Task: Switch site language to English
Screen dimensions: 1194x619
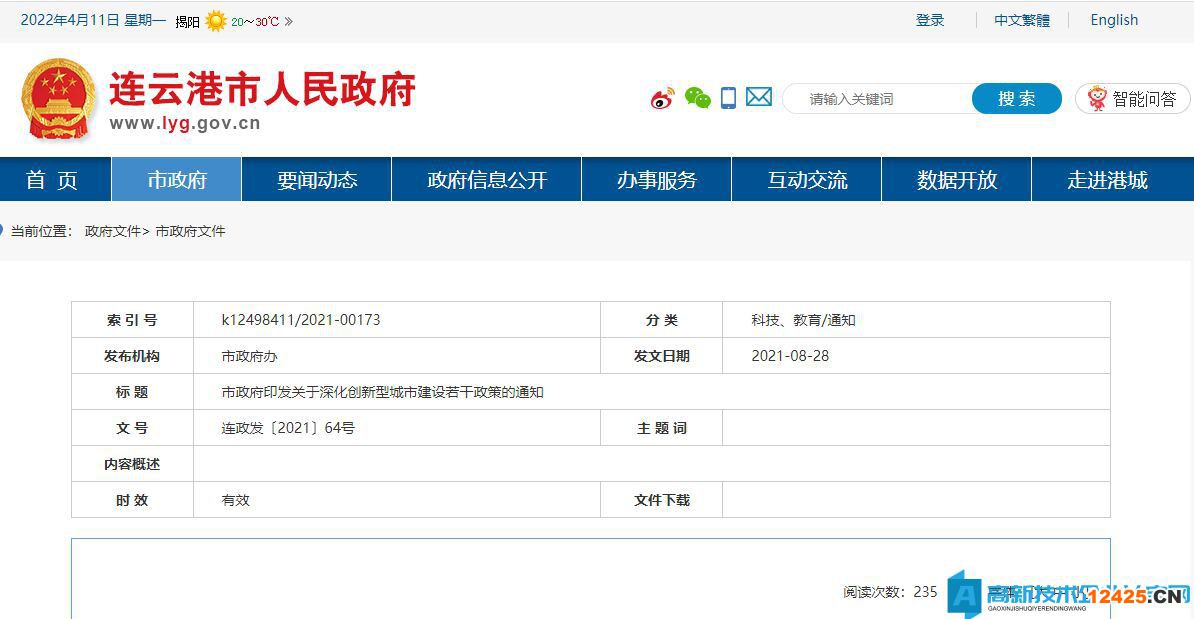Action: (1114, 20)
